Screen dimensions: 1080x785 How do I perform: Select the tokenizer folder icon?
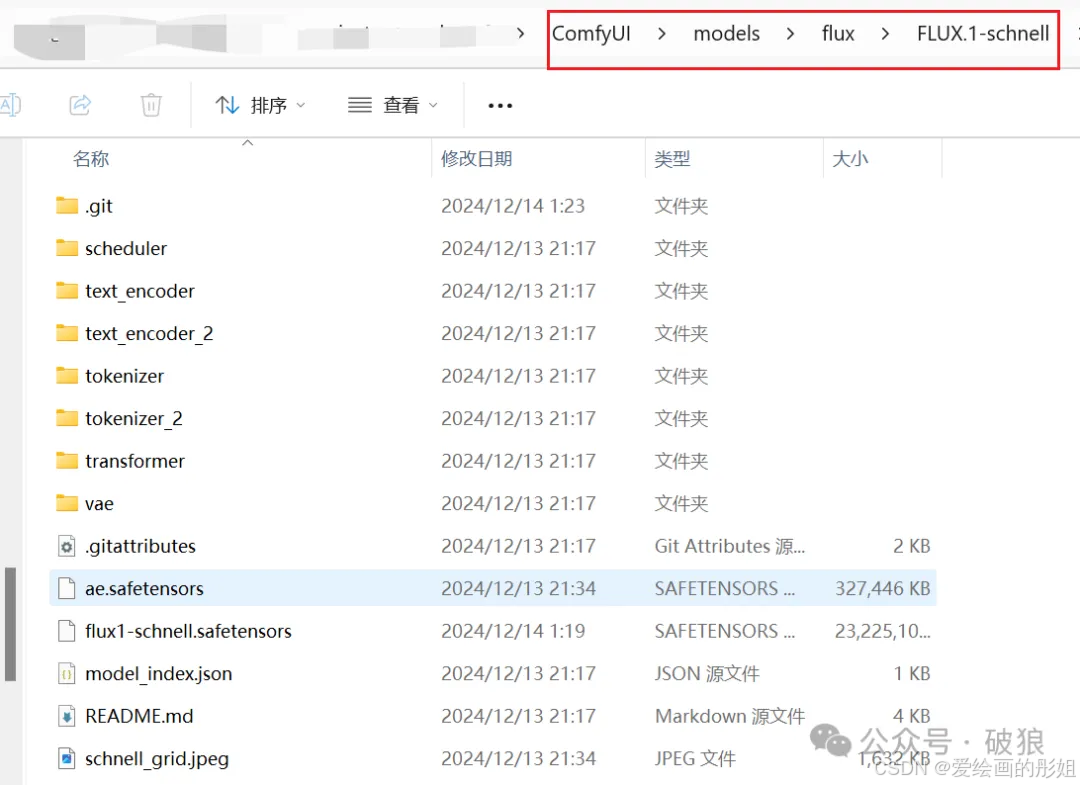[67, 375]
